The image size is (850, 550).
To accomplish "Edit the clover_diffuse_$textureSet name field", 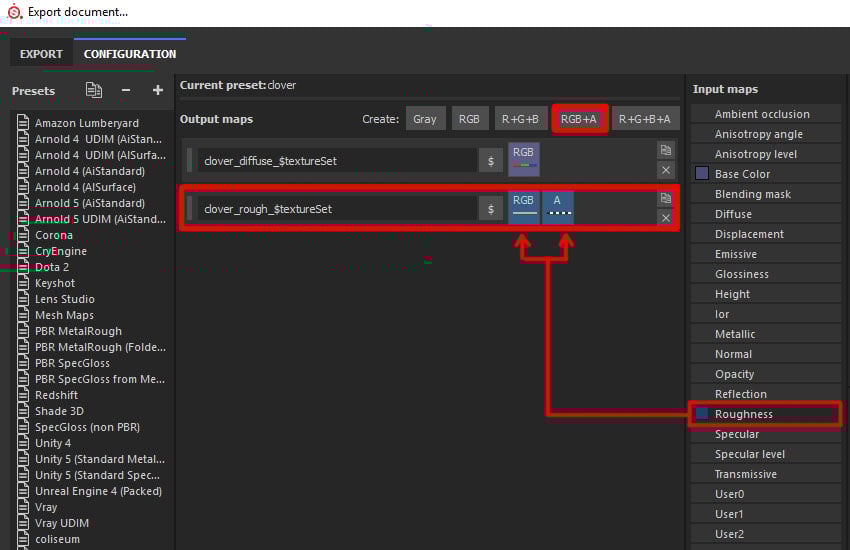I will pyautogui.click(x=337, y=161).
